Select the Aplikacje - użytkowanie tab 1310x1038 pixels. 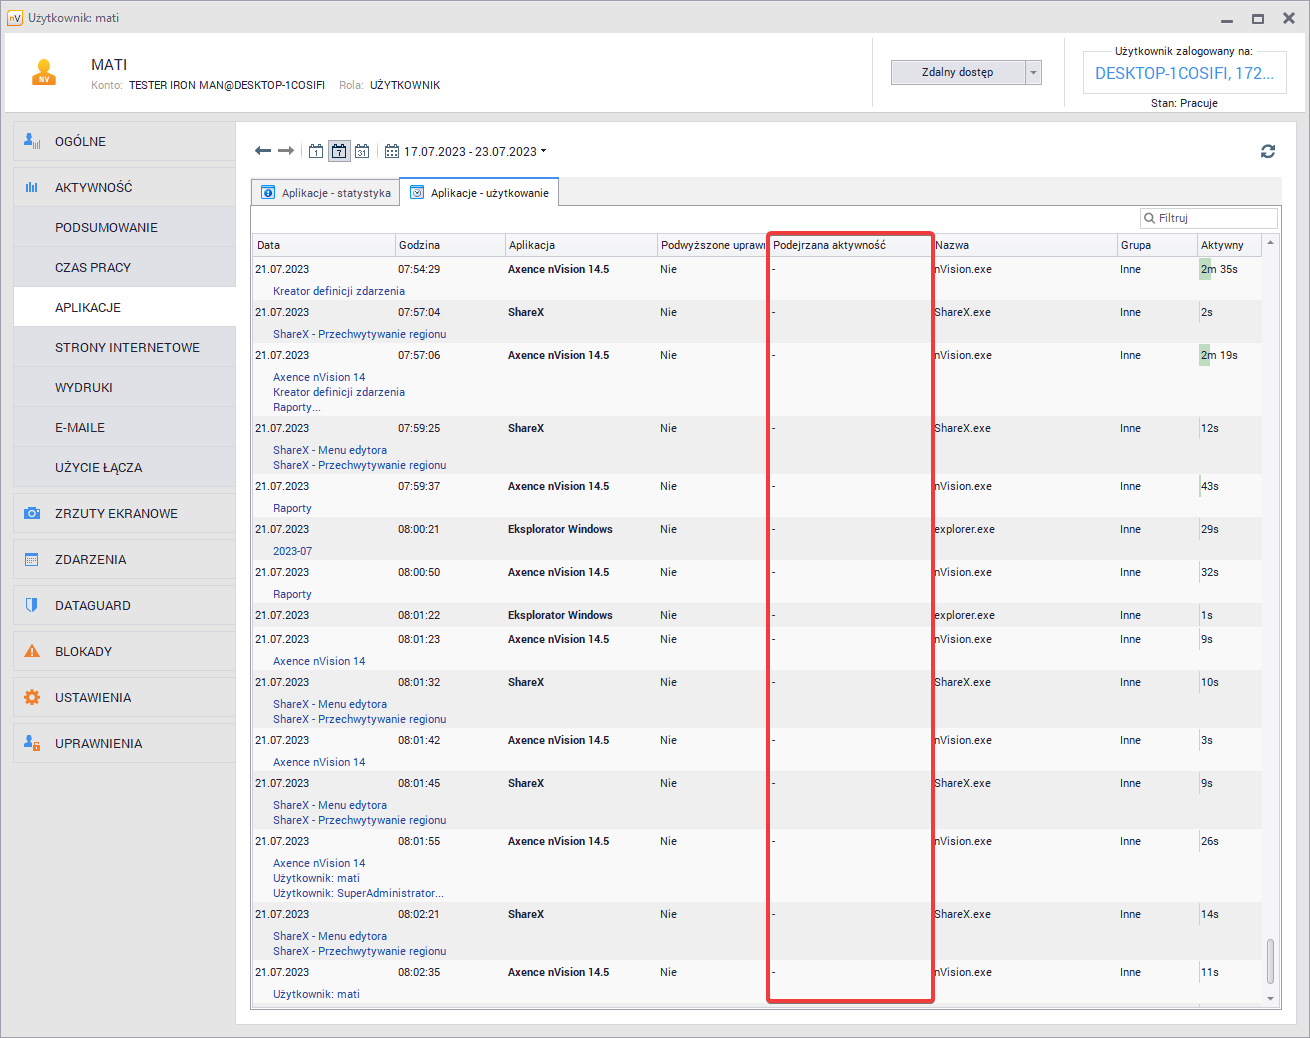(479, 193)
